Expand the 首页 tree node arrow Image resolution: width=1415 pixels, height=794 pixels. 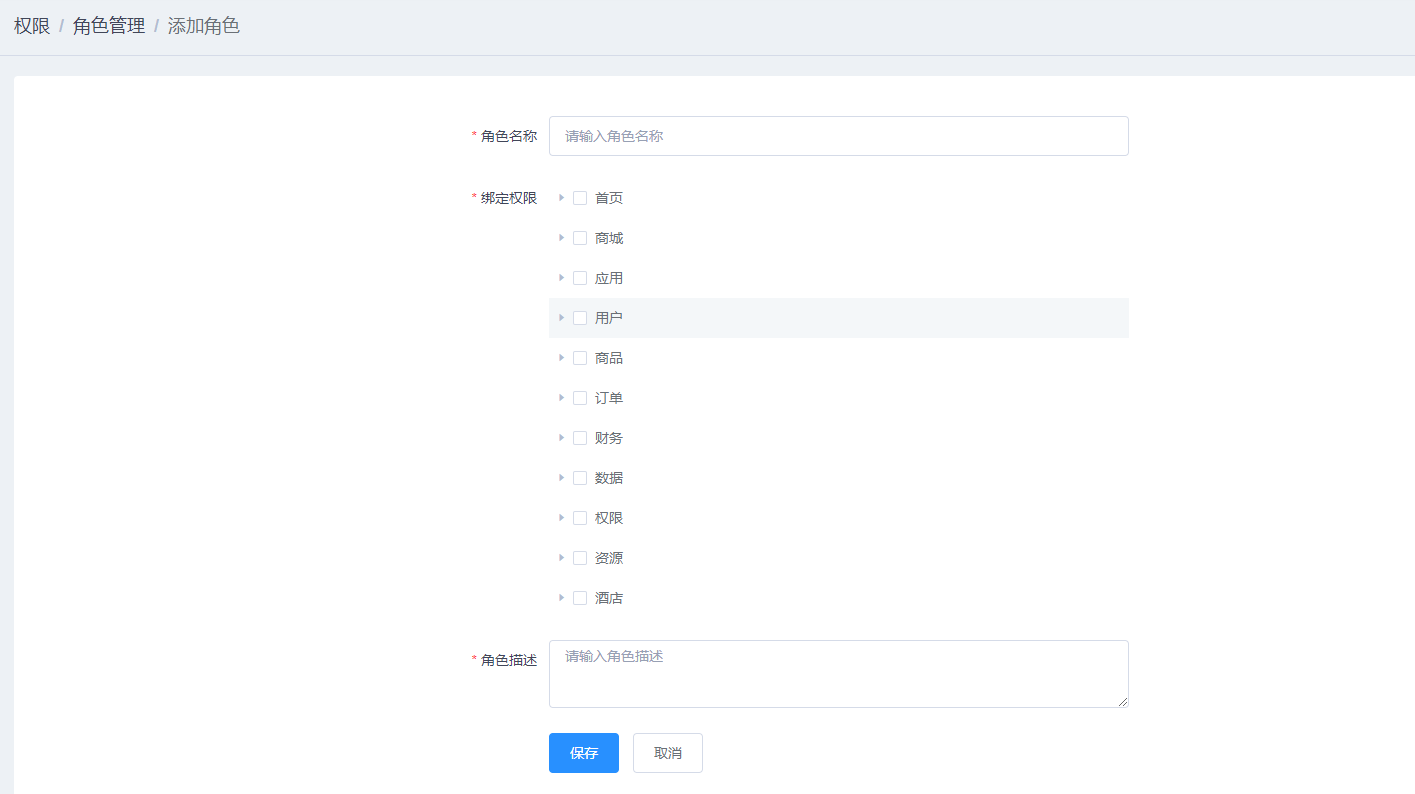tap(562, 198)
